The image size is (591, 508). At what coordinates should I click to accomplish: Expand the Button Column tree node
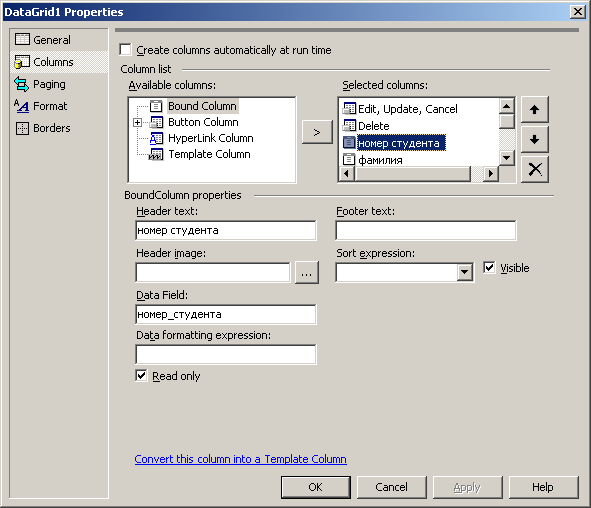(138, 122)
